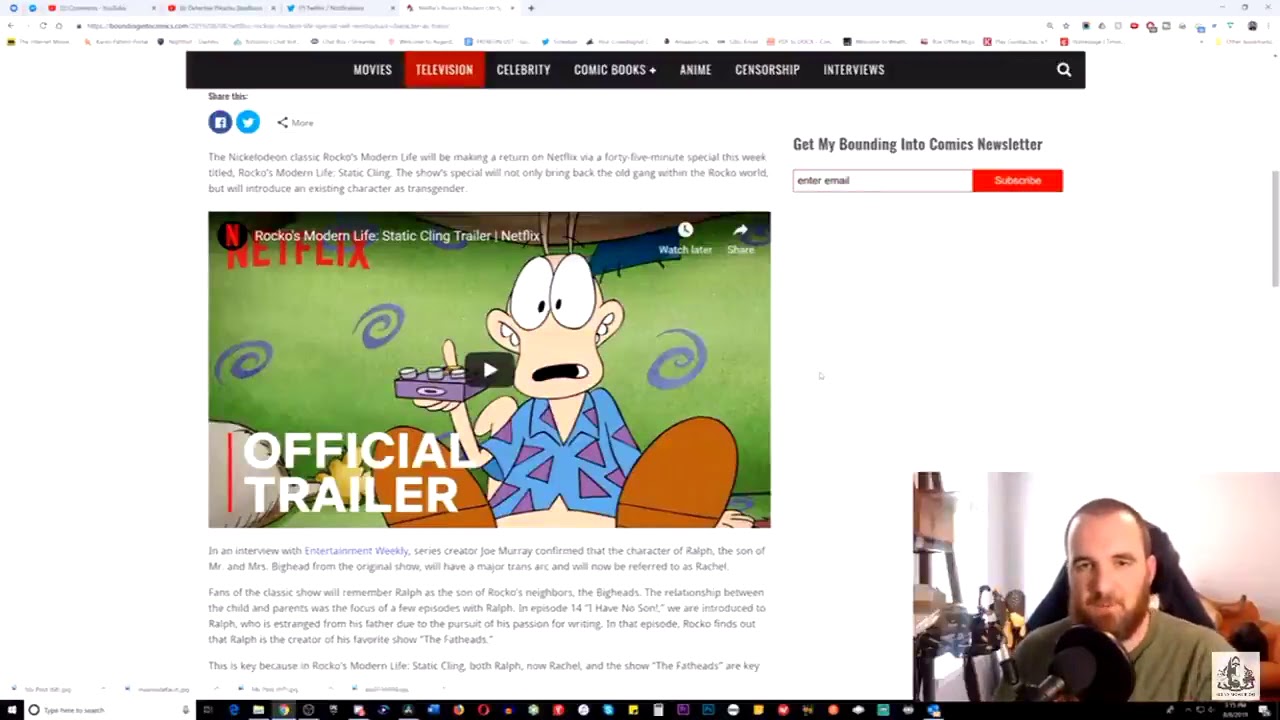Click the browser Back arrow
This screenshot has width=1280, height=720.
pos(11,26)
